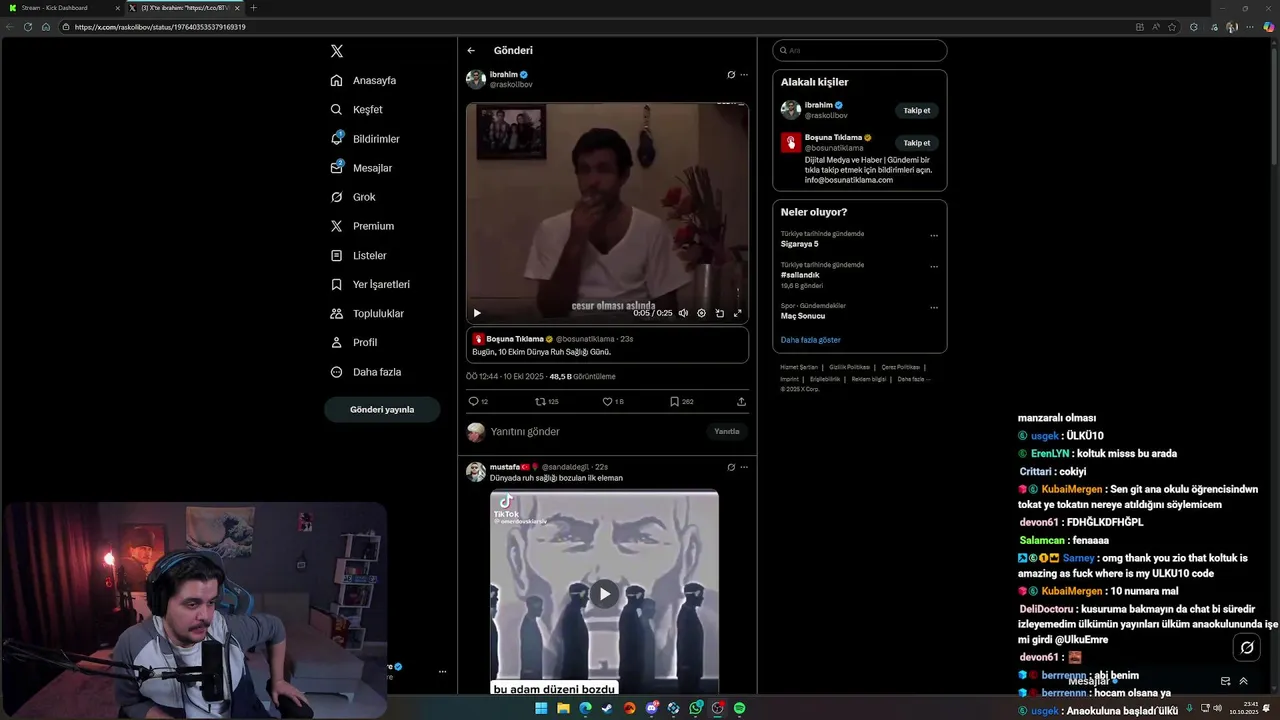This screenshot has height=720, width=1280.
Task: Open Mesajlar in the sidebar
Action: click(x=362, y=168)
